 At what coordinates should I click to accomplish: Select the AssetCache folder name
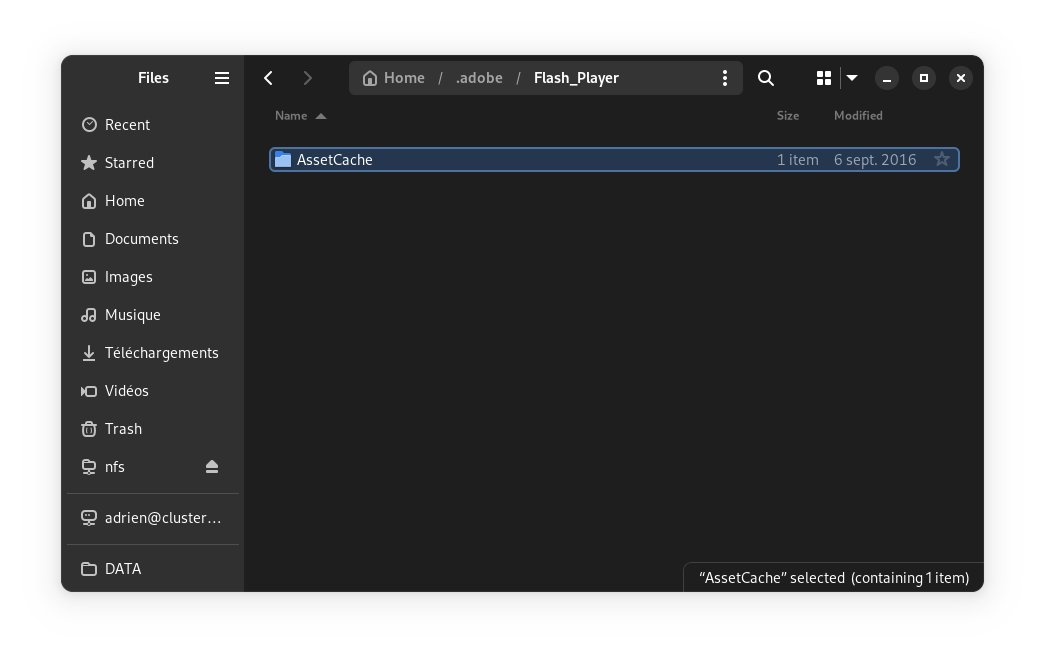[x=335, y=159]
